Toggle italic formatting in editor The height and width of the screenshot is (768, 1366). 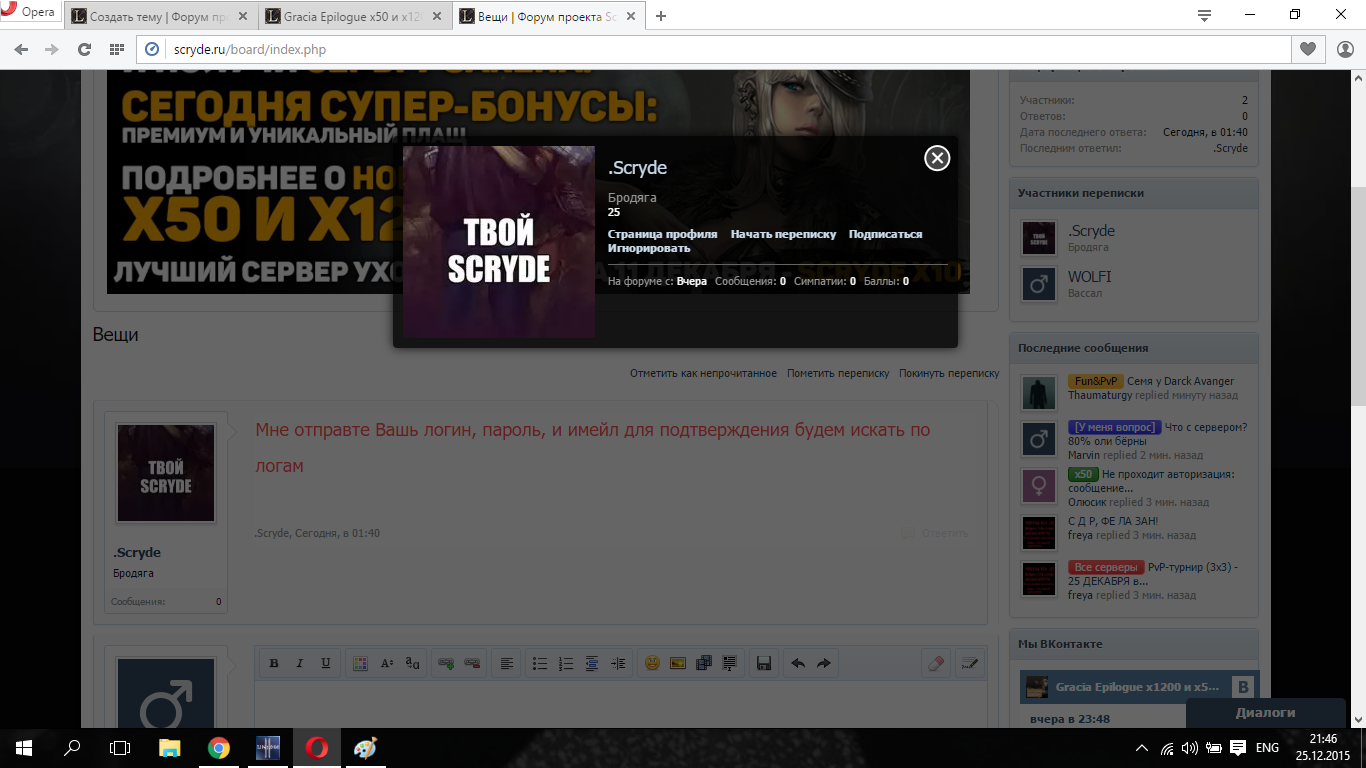[299, 663]
